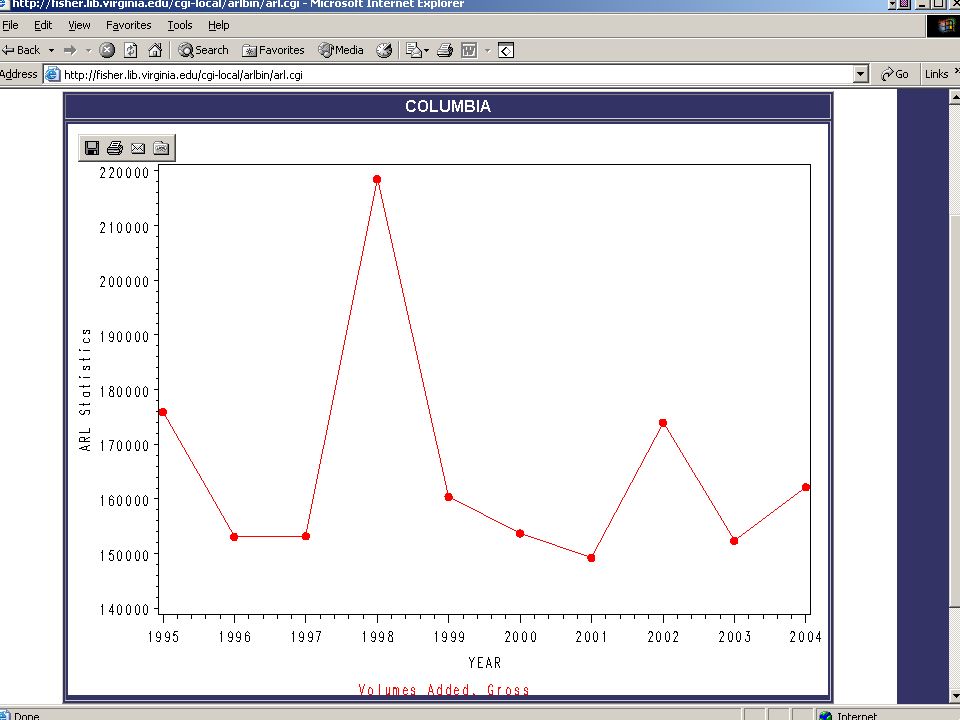Viewport: 960px width, 720px height.
Task: Click the Internet zone status indicator
Action: [849, 715]
